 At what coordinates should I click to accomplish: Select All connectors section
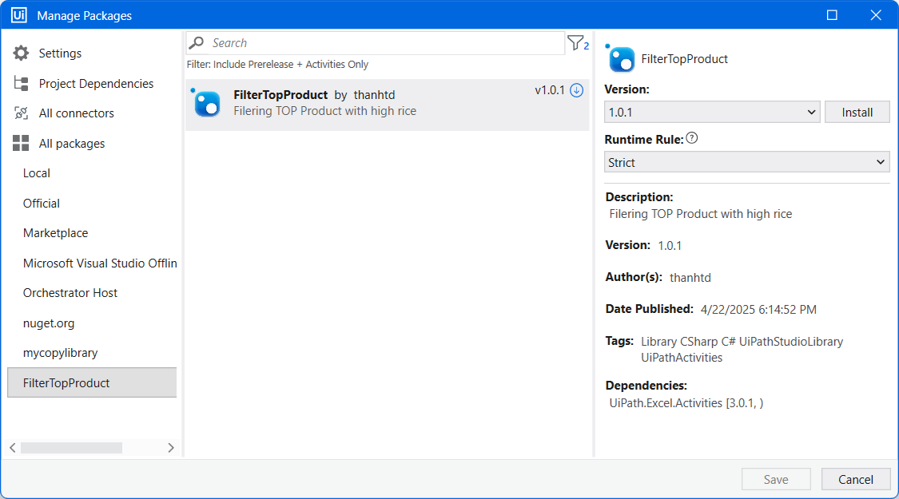(x=76, y=114)
